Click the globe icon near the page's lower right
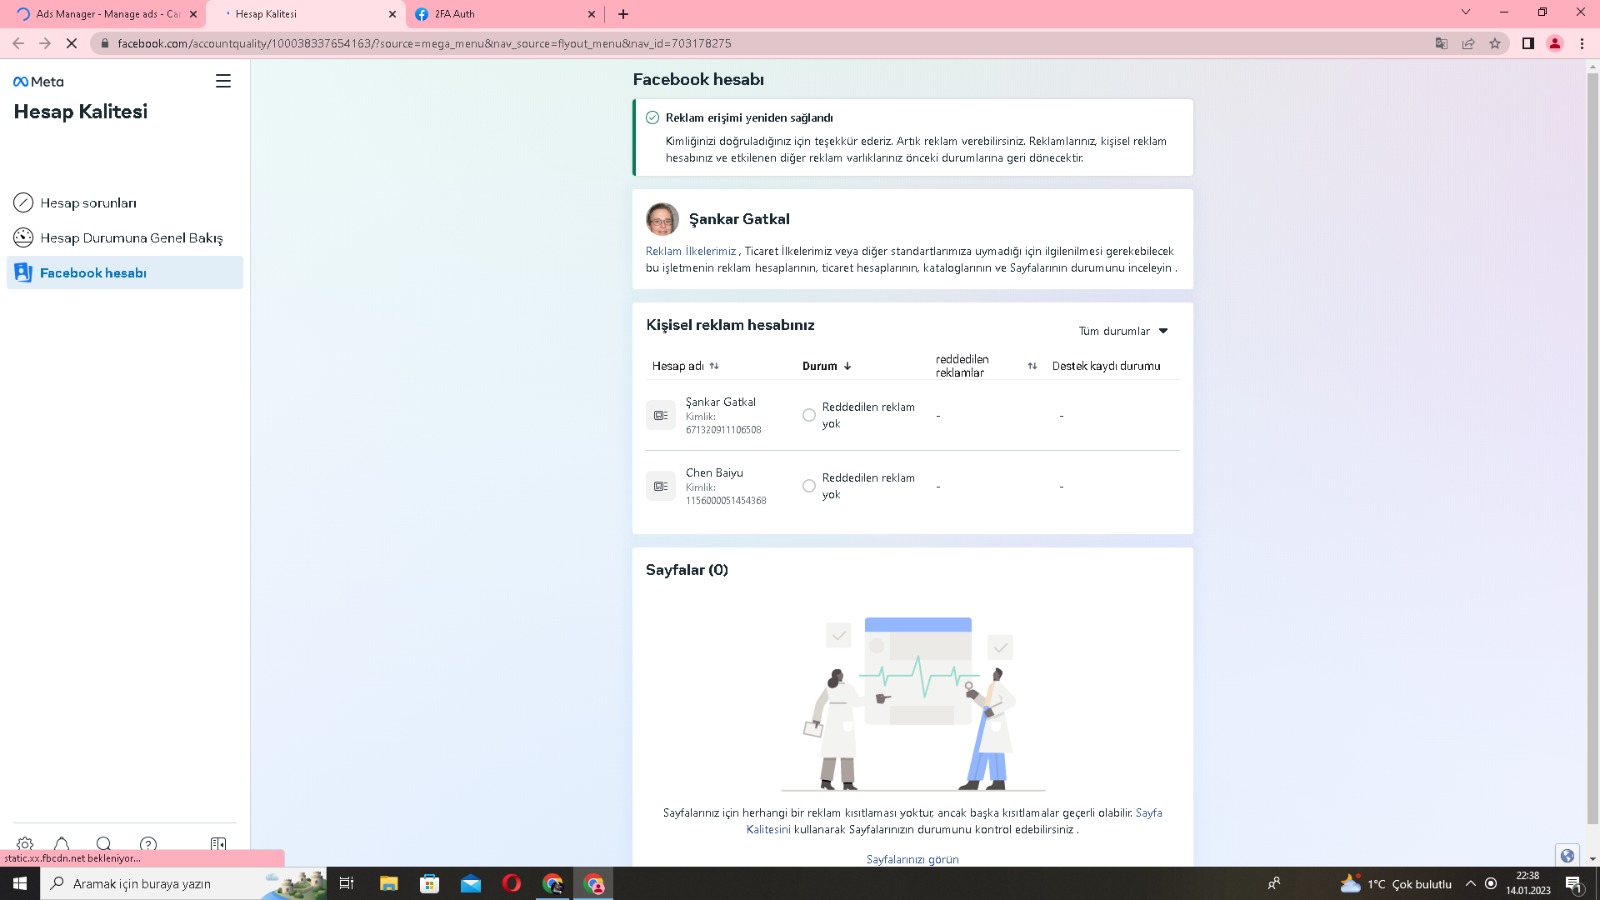 [1567, 855]
